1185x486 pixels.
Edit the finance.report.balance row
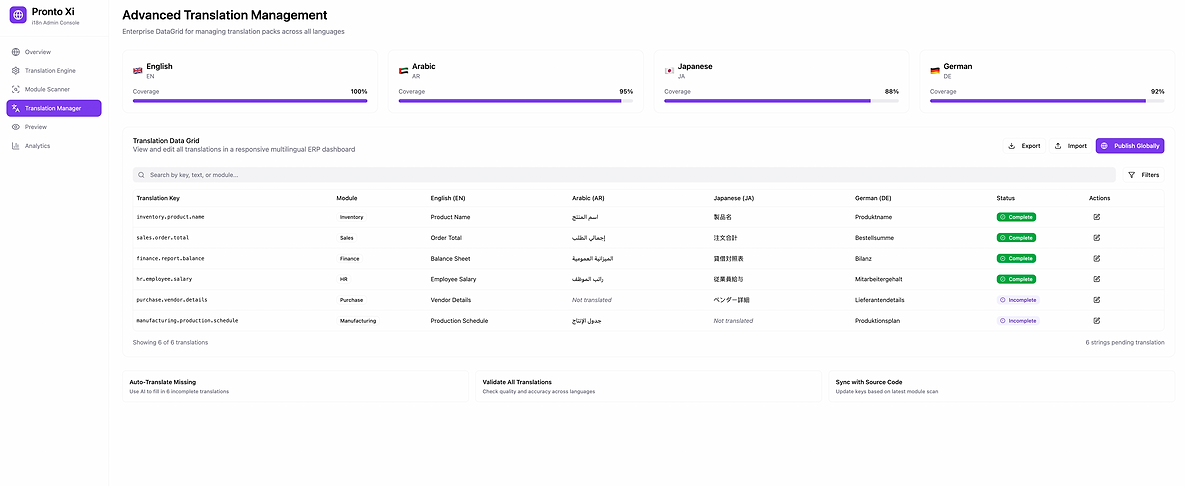1097,258
